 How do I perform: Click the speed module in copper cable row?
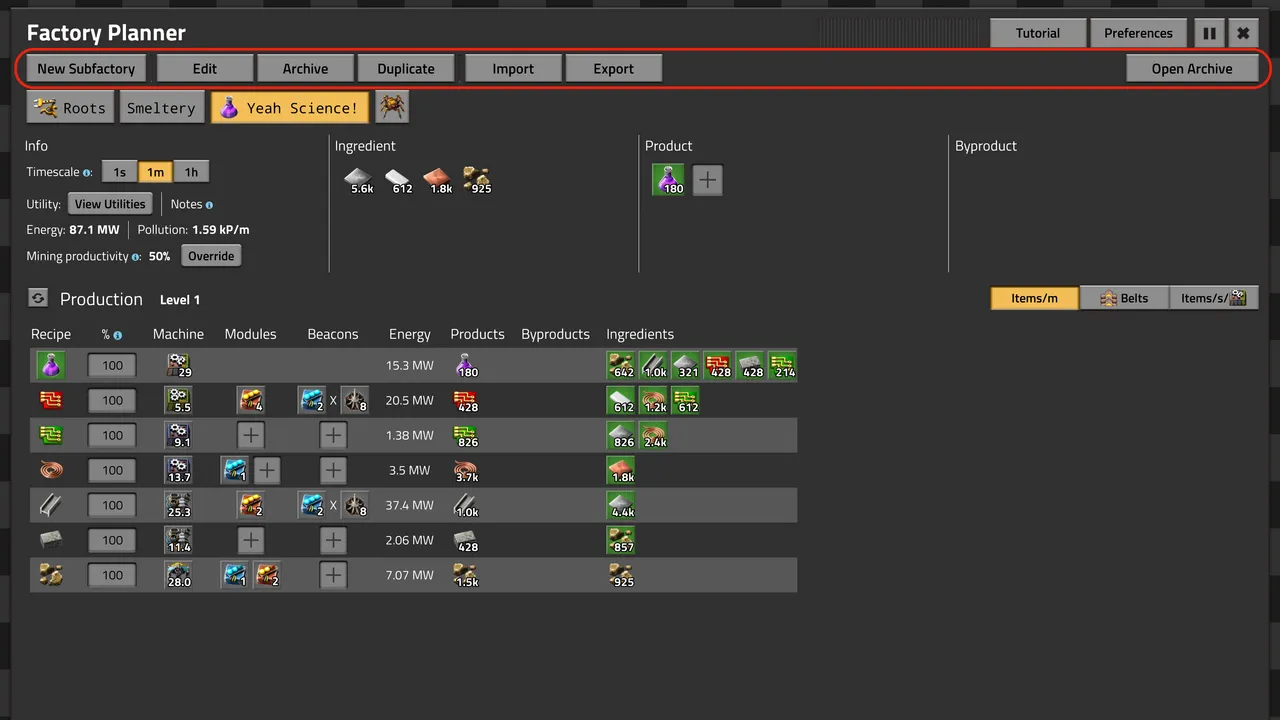point(235,470)
